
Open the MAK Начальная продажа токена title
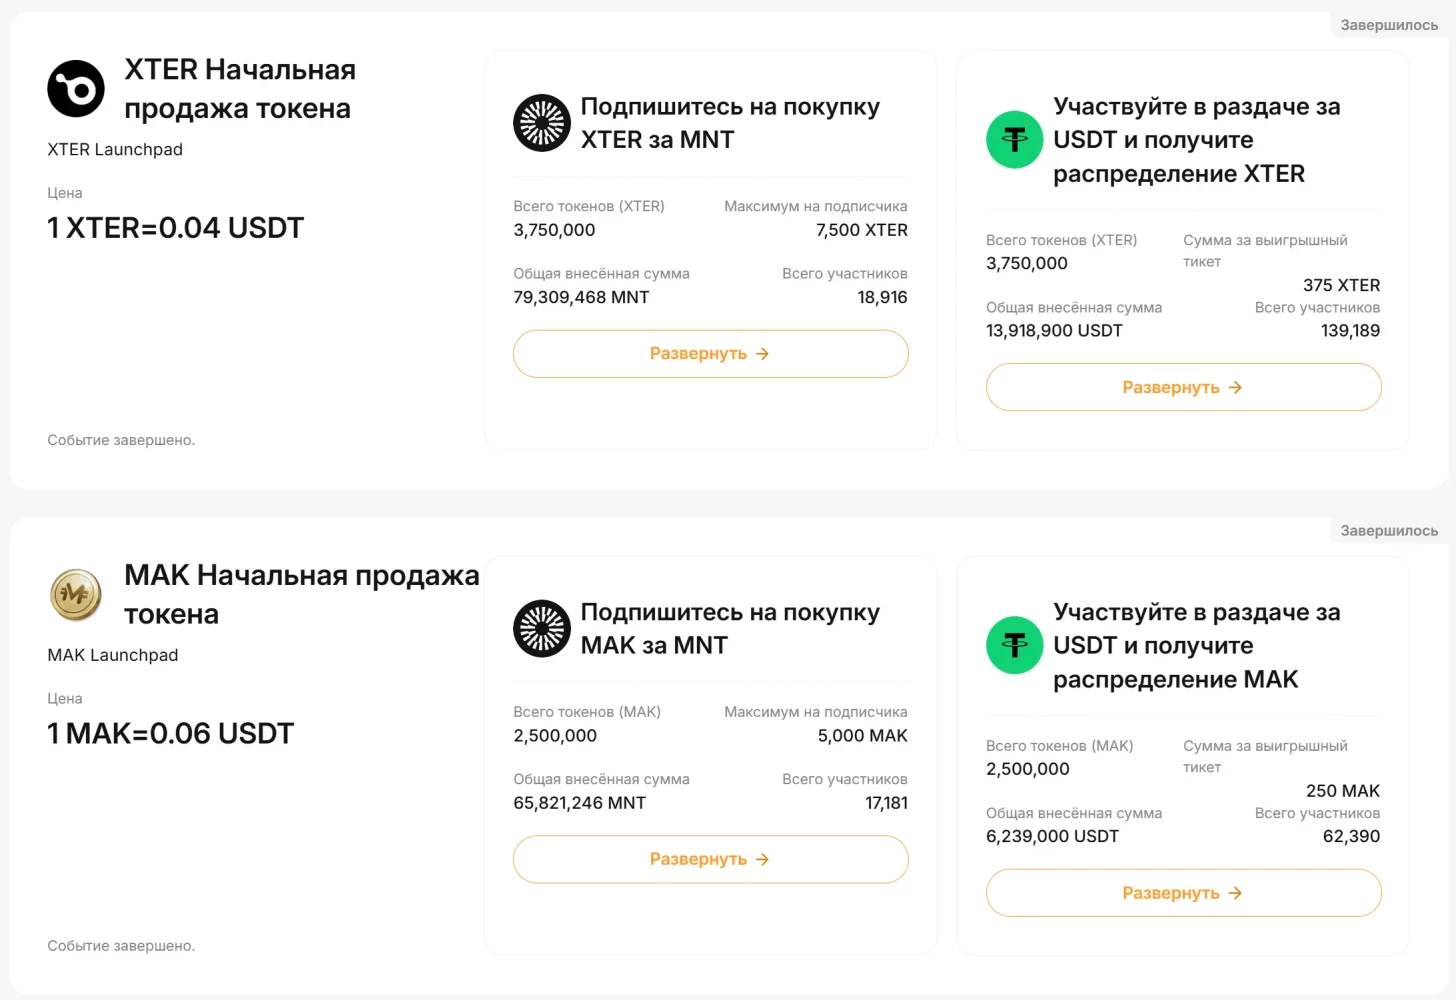pos(300,594)
